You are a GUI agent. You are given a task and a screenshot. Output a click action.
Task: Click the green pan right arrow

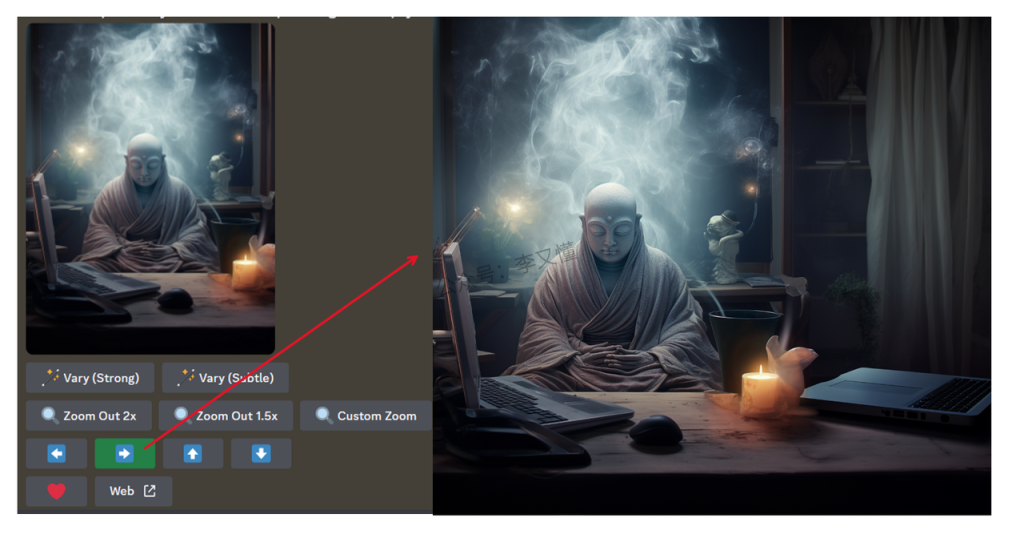pyautogui.click(x=124, y=454)
